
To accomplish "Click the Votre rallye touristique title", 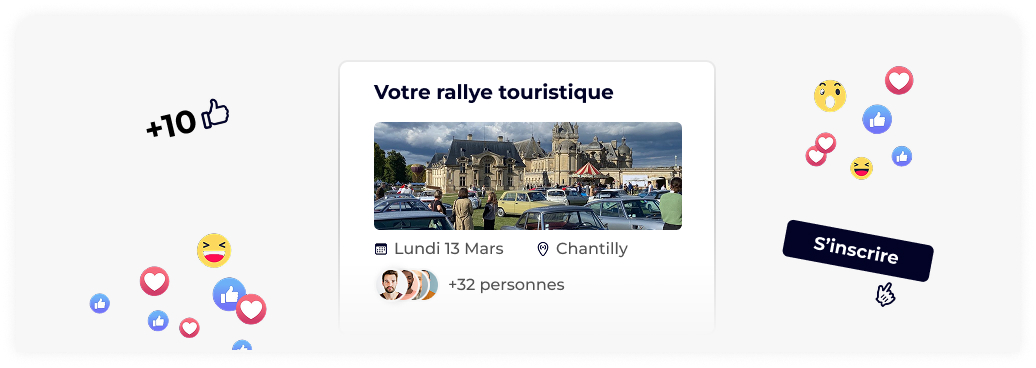I will 494,92.
